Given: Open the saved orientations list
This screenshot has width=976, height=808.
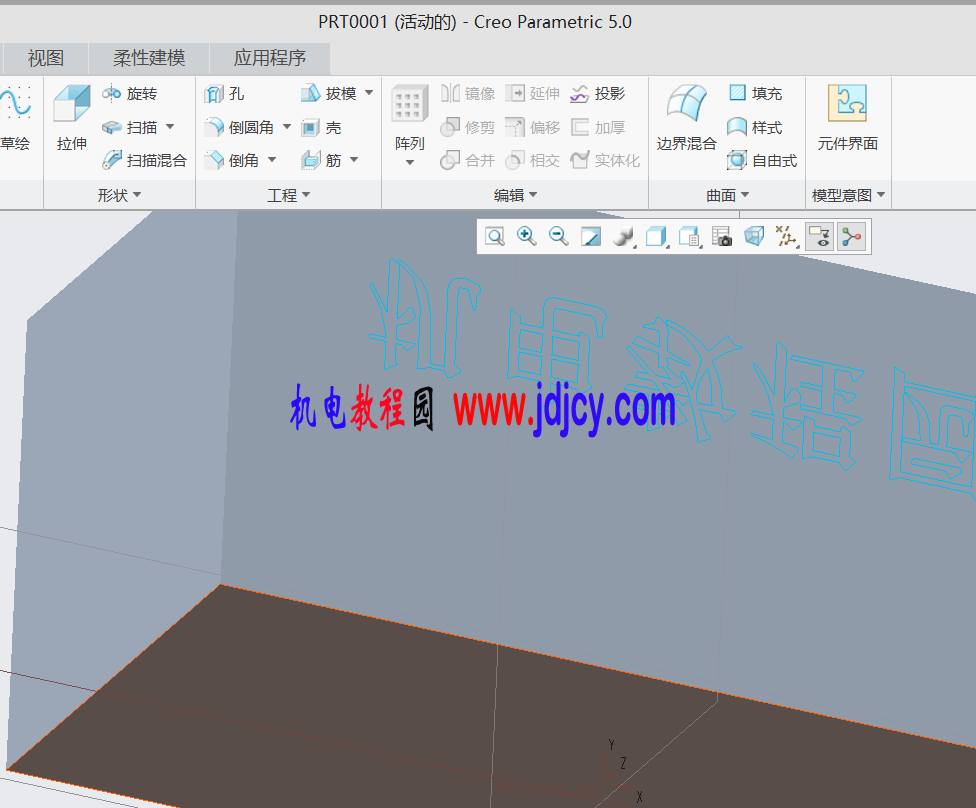Looking at the screenshot, I should pos(690,237).
